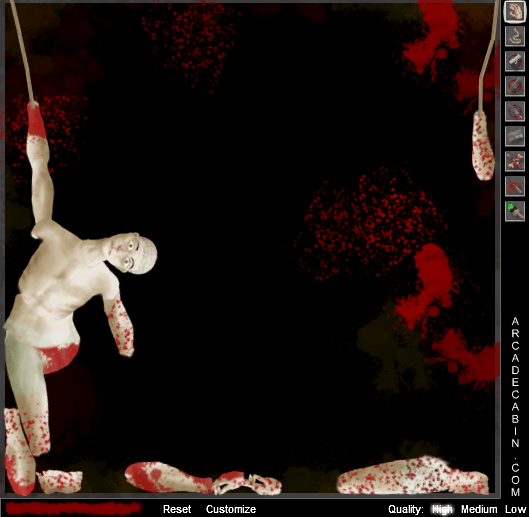Select the pistol tool with crosshair

coord(514,61)
